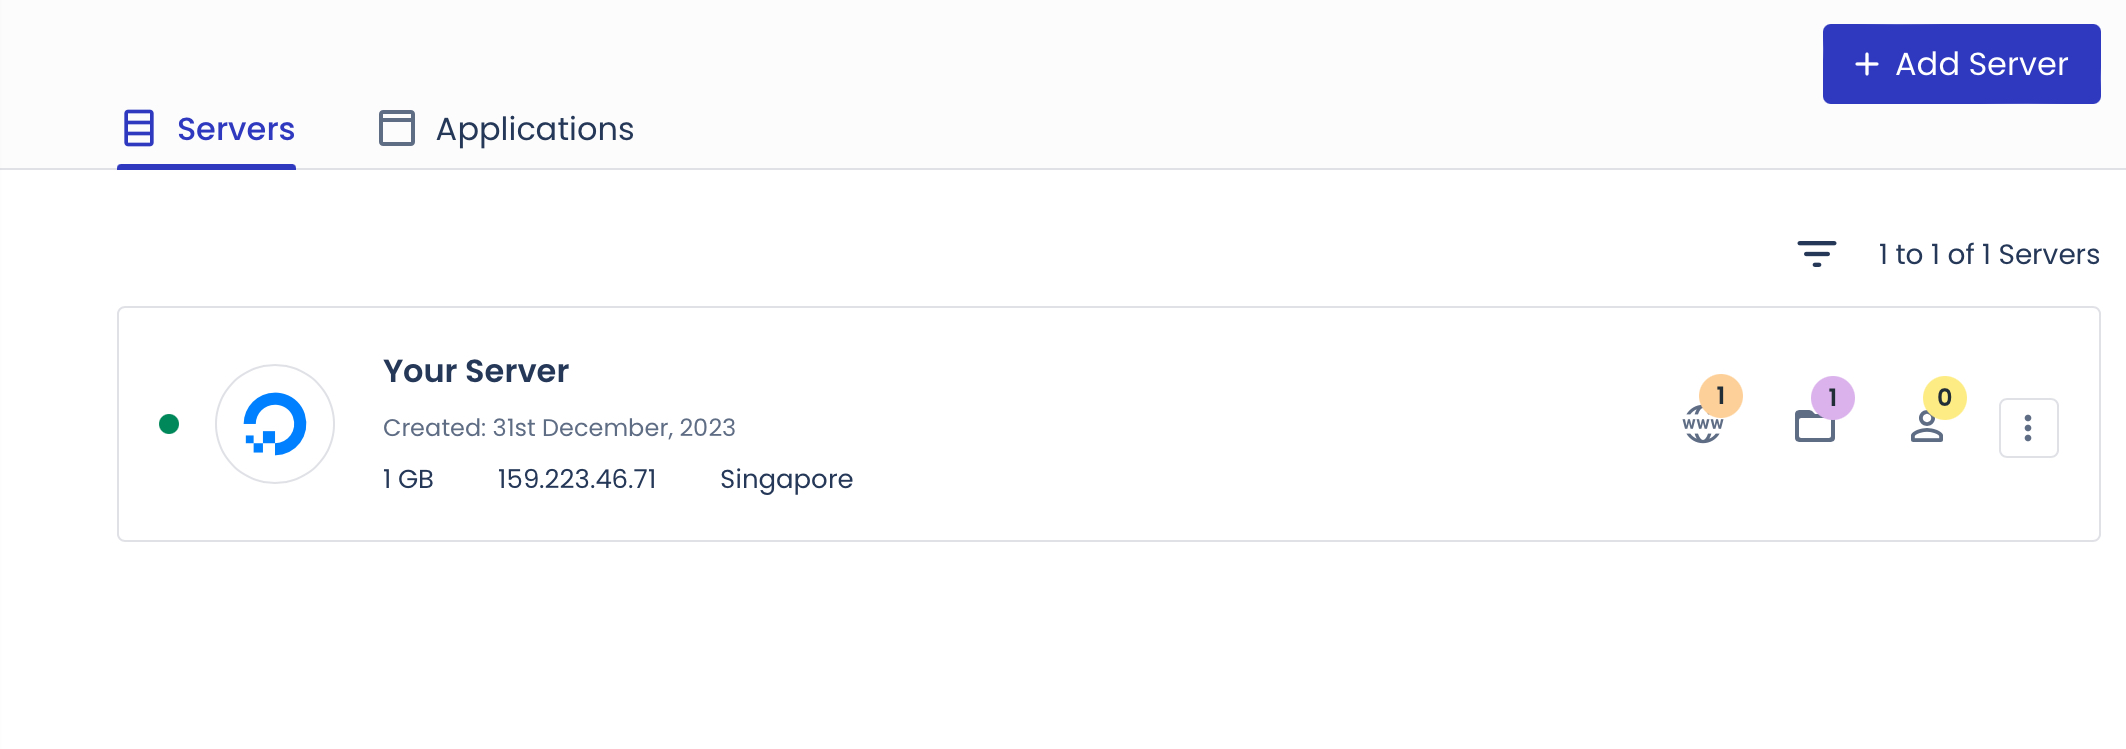Viewport: 2126px width, 749px height.
Task: Click the server IP address 159.223.46.71
Action: coord(577,479)
